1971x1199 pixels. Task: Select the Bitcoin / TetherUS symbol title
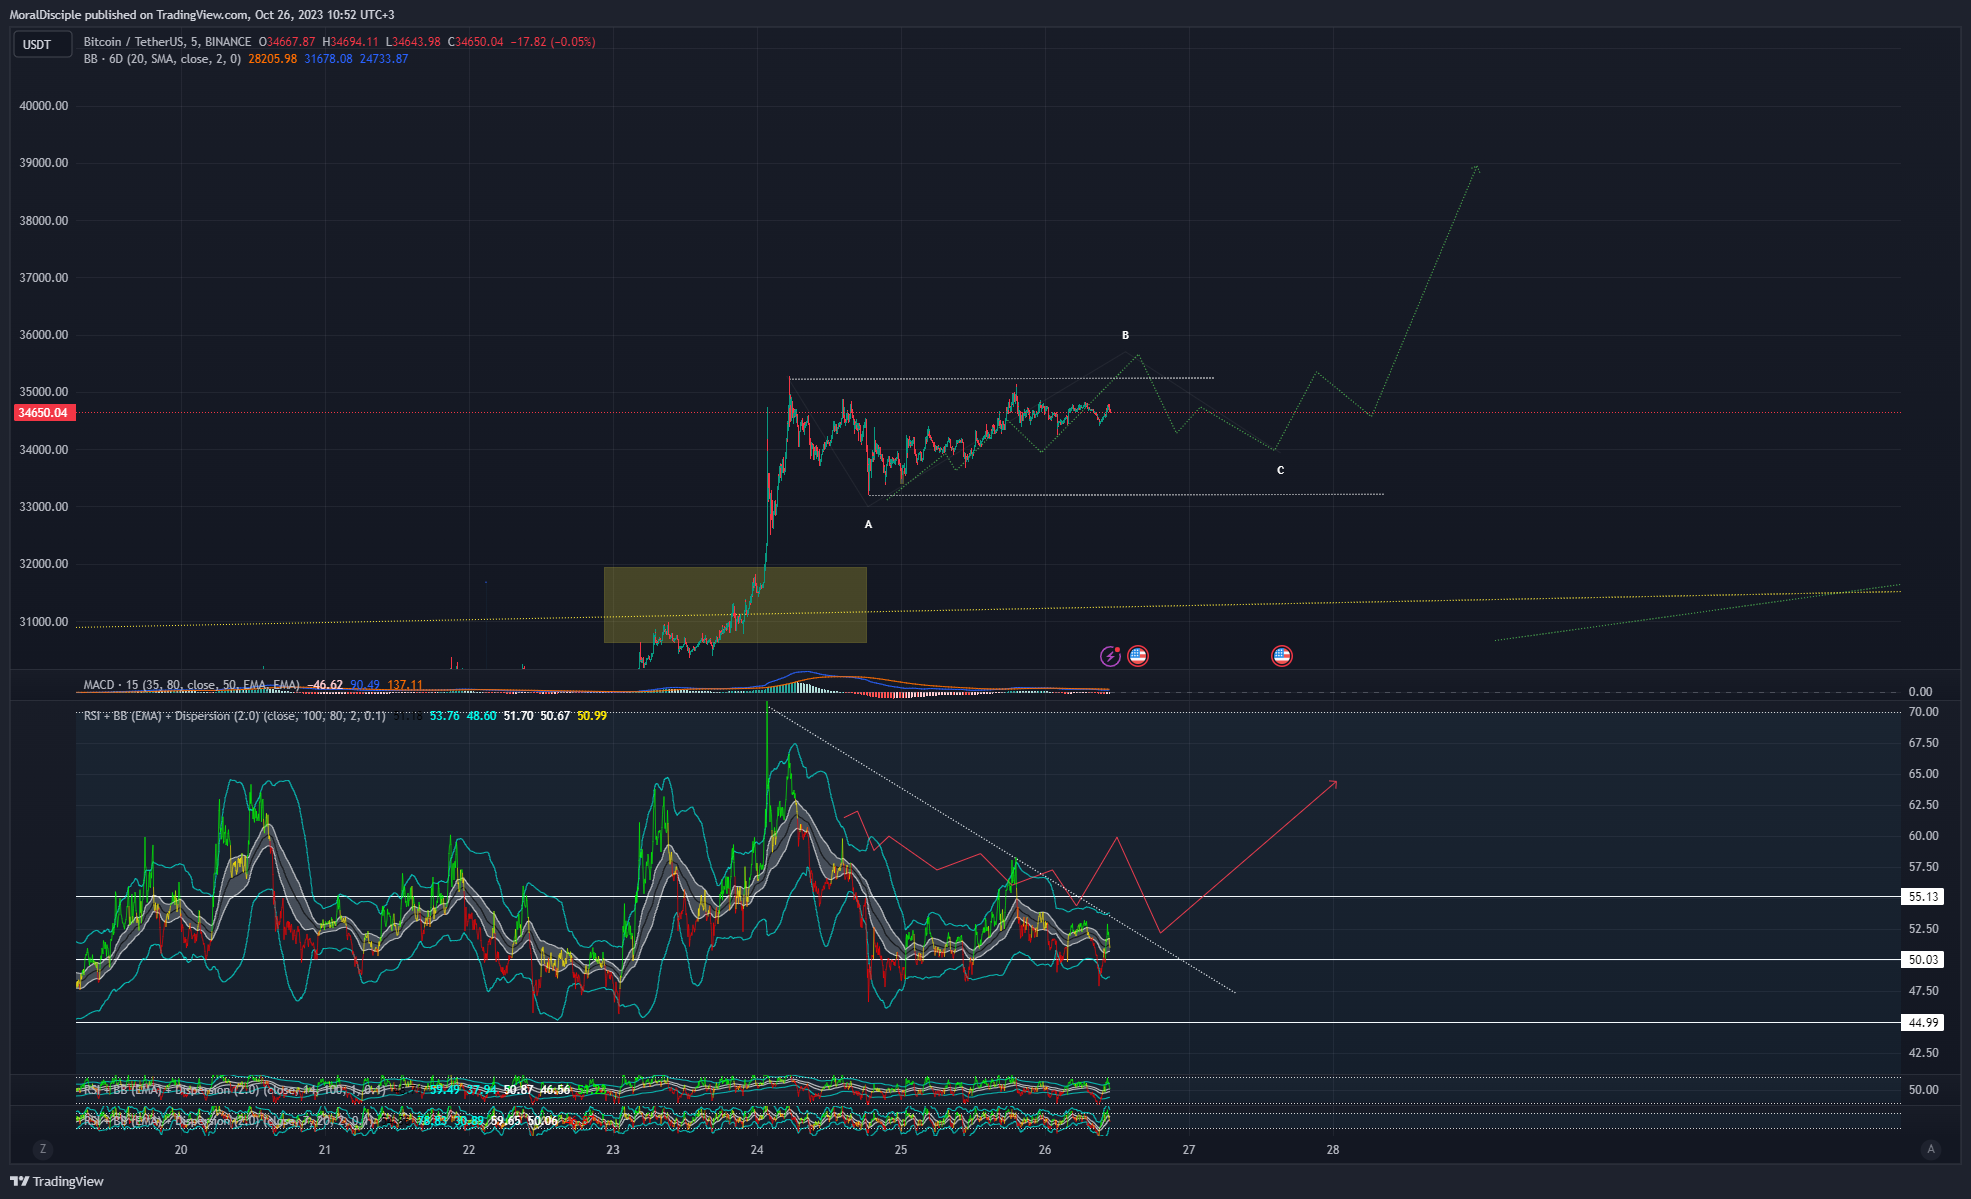pyautogui.click(x=167, y=42)
